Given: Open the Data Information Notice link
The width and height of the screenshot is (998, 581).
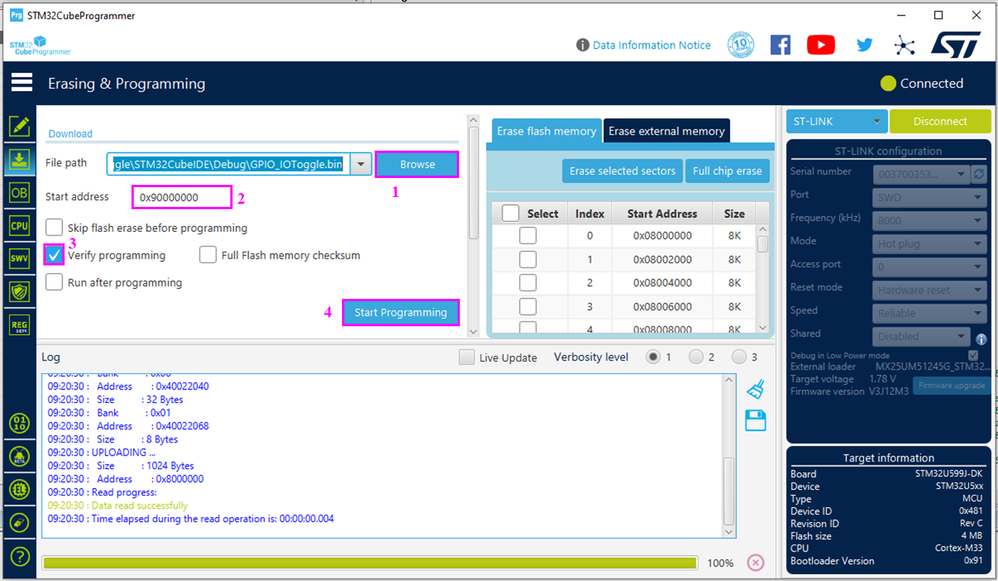Looking at the screenshot, I should pyautogui.click(x=652, y=45).
